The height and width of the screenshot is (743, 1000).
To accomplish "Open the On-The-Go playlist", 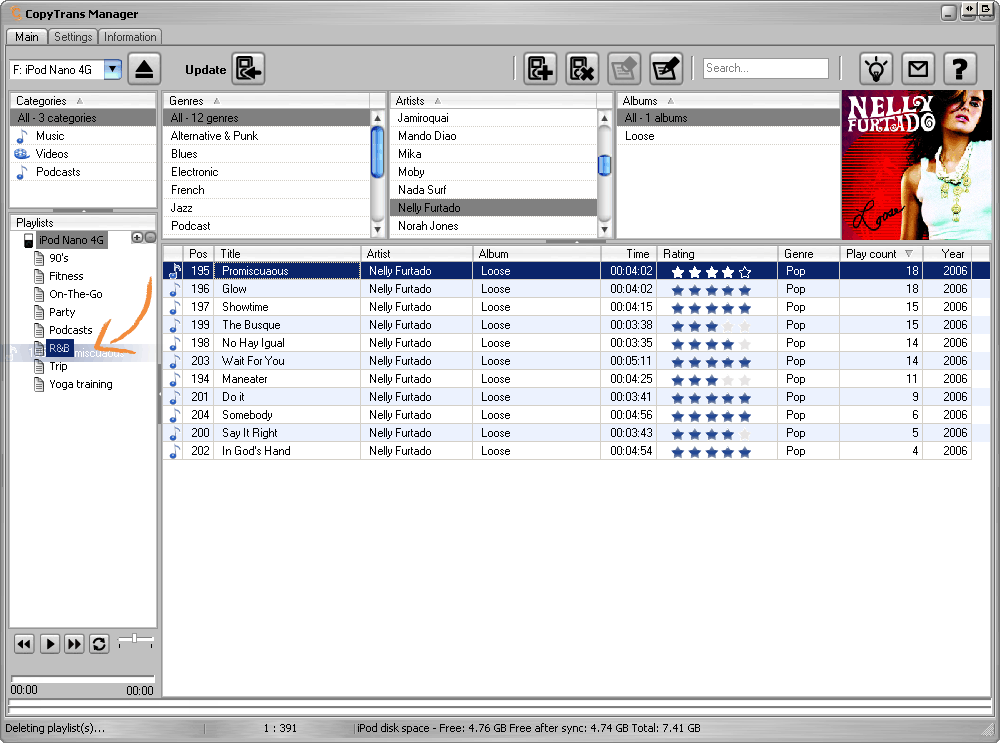I will click(75, 294).
